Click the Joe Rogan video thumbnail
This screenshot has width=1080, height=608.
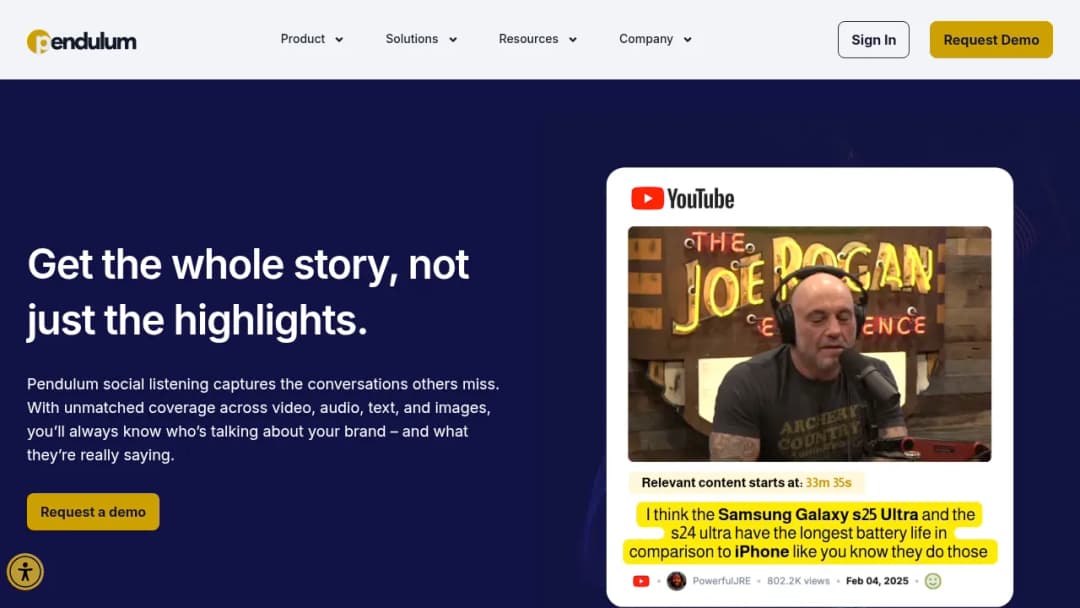coord(809,344)
